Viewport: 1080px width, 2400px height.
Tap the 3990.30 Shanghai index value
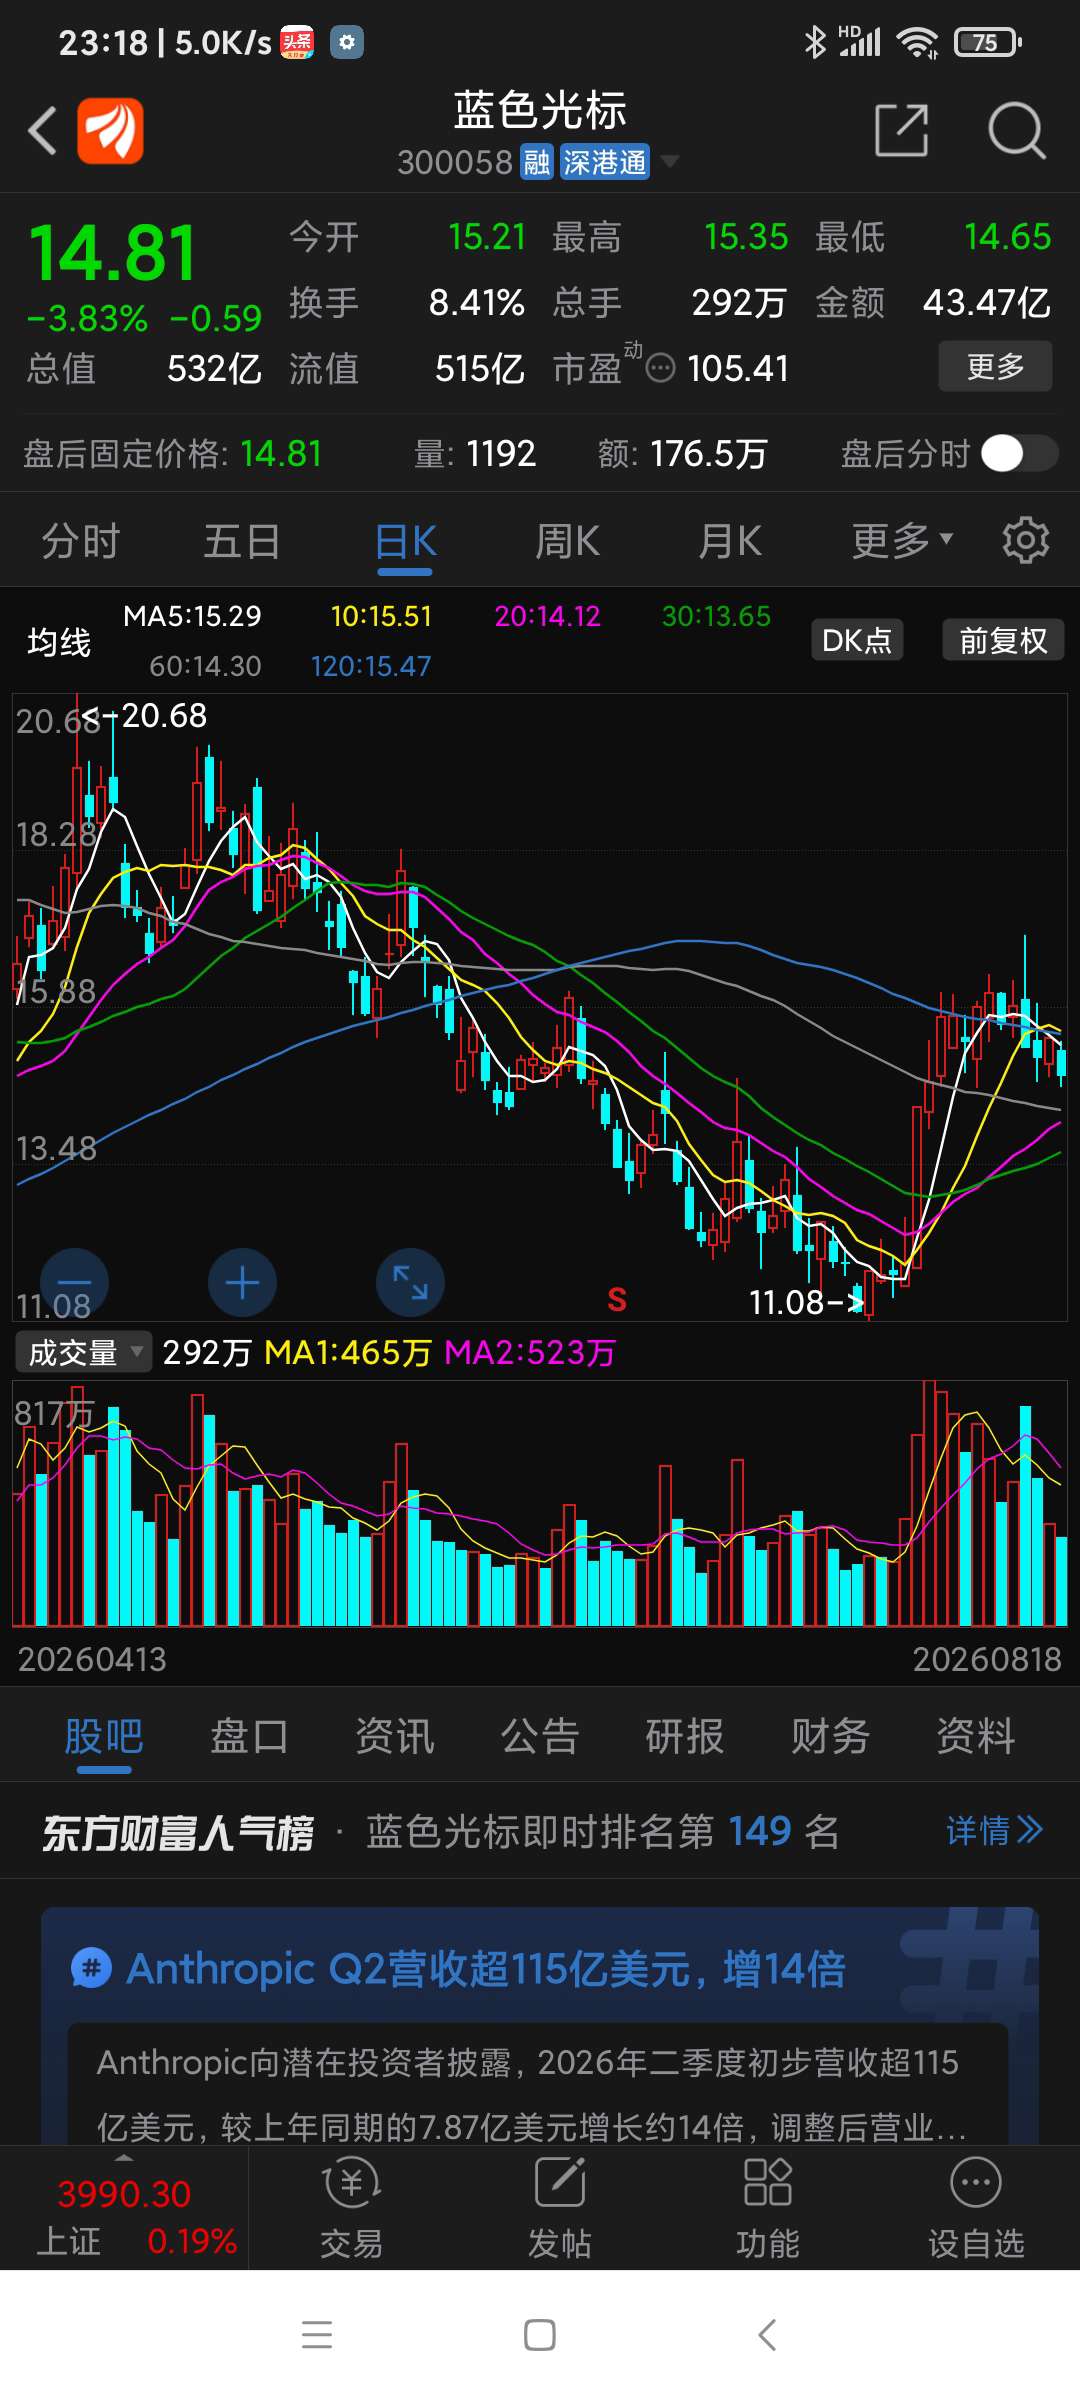click(124, 2195)
